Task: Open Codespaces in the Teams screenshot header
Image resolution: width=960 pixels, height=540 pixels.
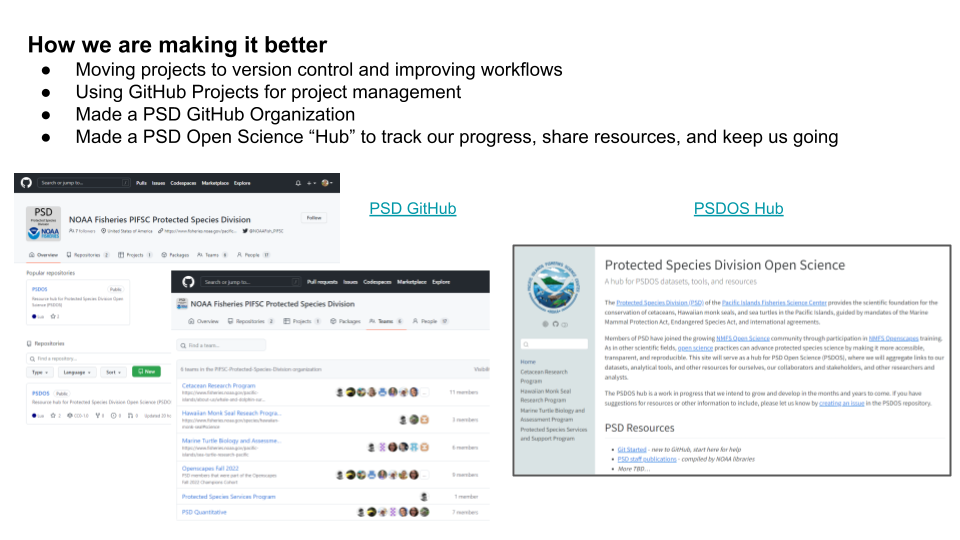Action: tap(377, 282)
